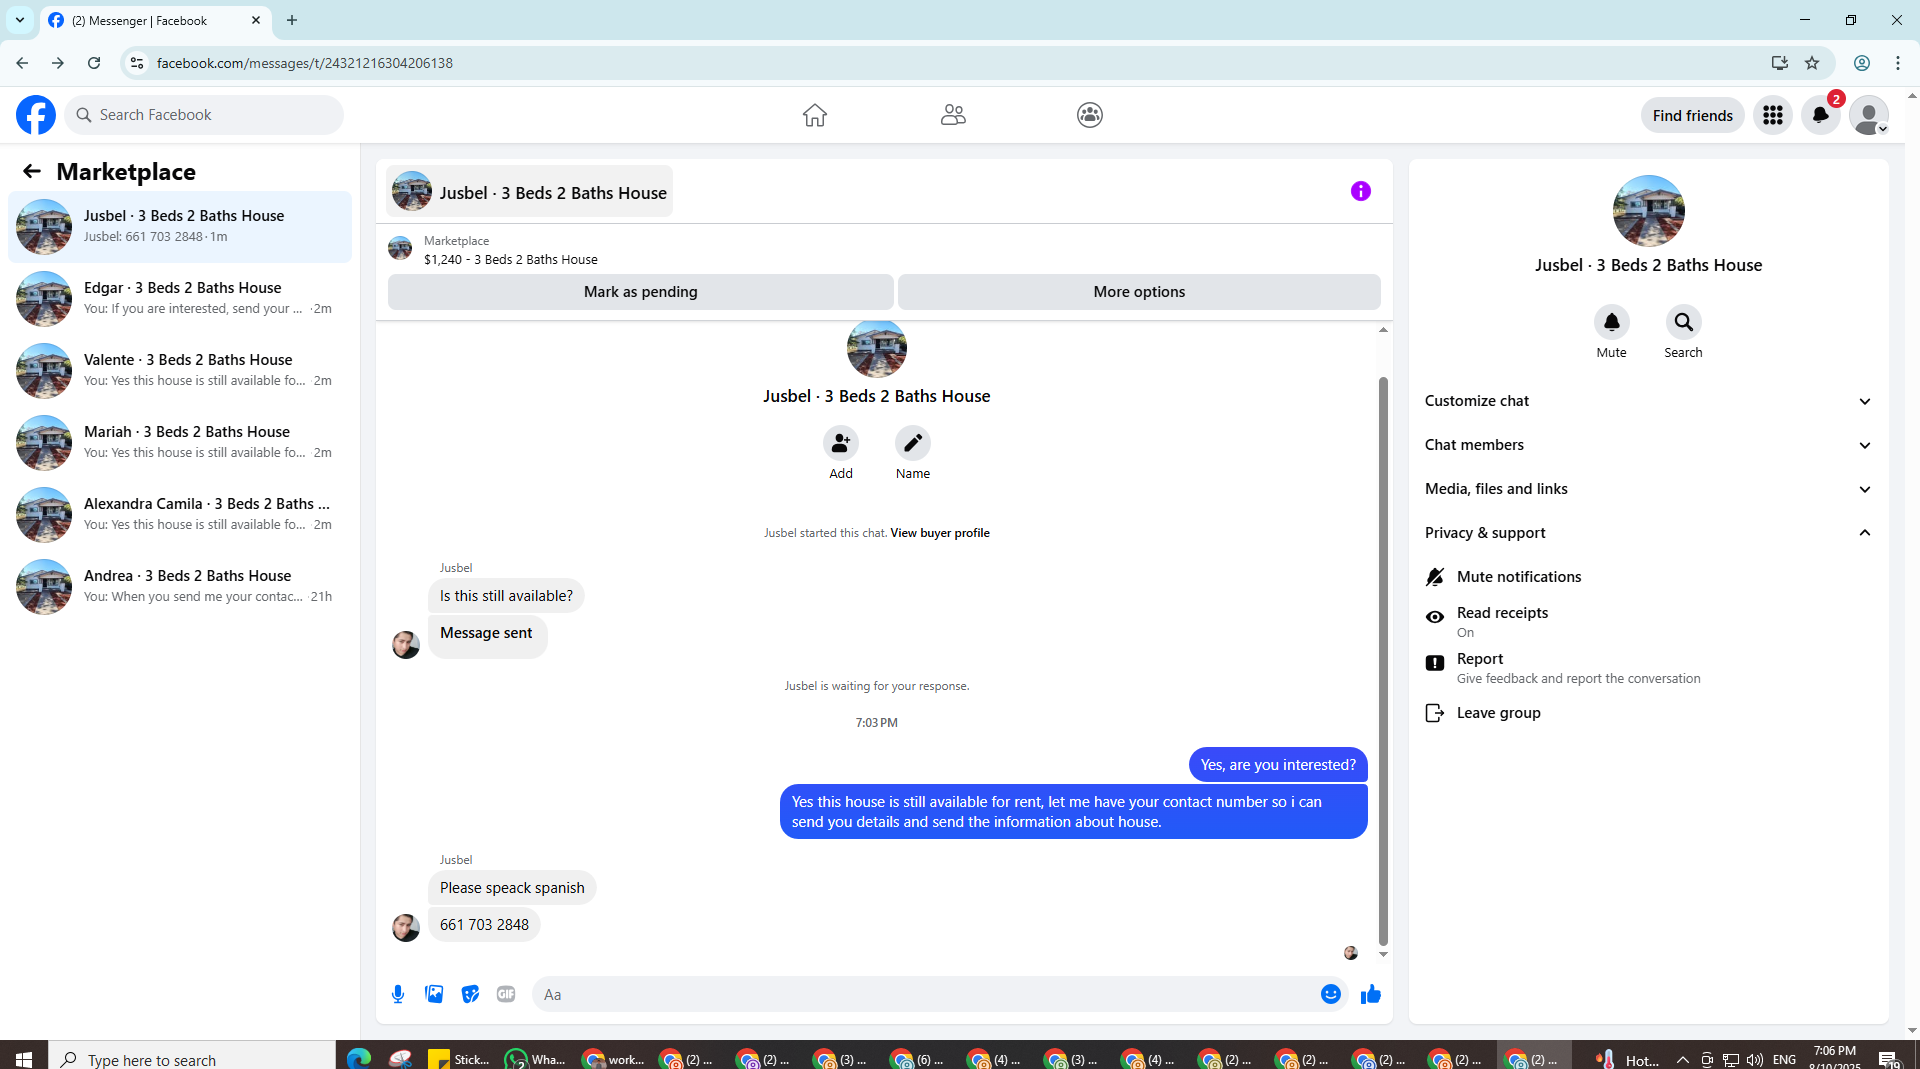Expand Media, files and links section
This screenshot has height=1069, width=1920.
click(1649, 489)
